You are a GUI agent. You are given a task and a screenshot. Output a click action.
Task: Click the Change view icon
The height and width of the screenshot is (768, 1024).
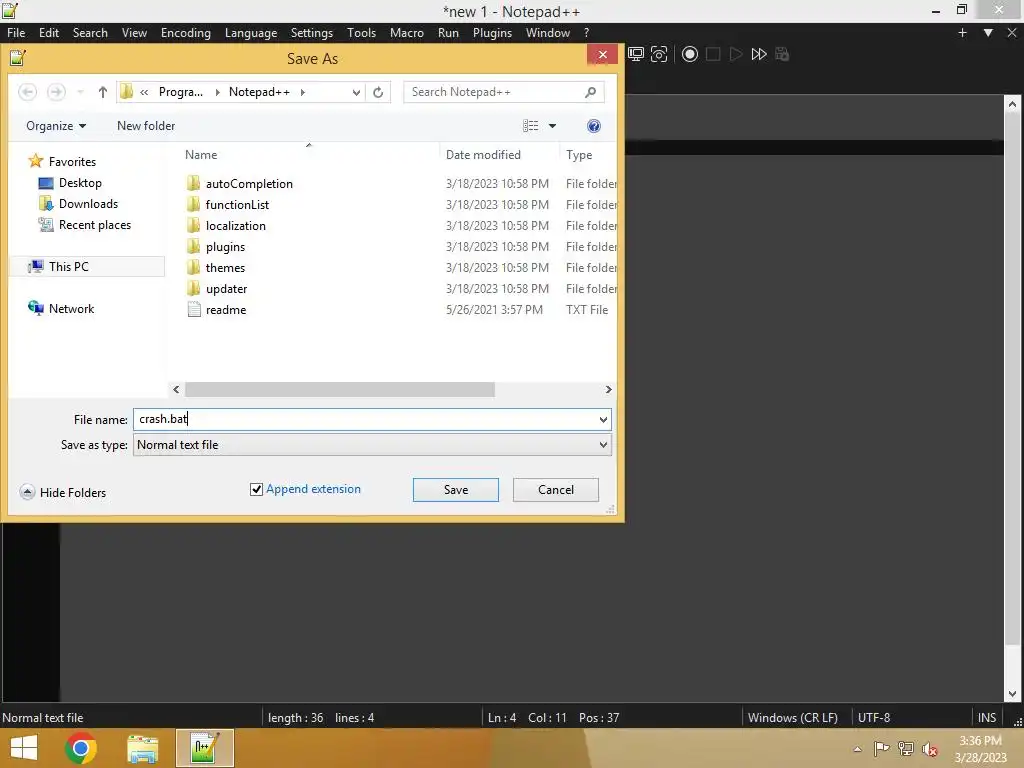click(530, 126)
